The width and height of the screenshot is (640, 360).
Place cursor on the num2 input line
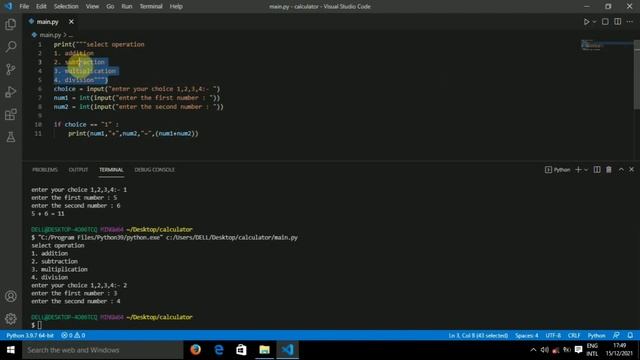[x=138, y=107]
